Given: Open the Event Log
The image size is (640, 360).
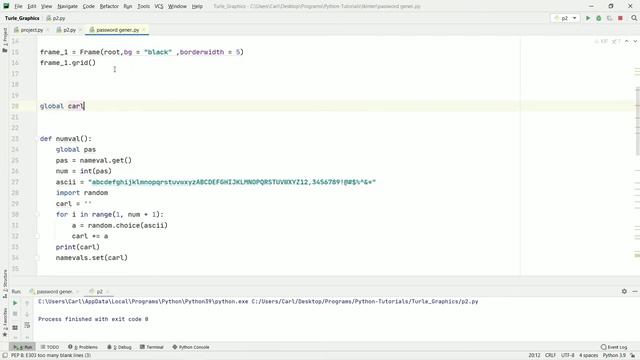Looking at the screenshot, I should 614,347.
